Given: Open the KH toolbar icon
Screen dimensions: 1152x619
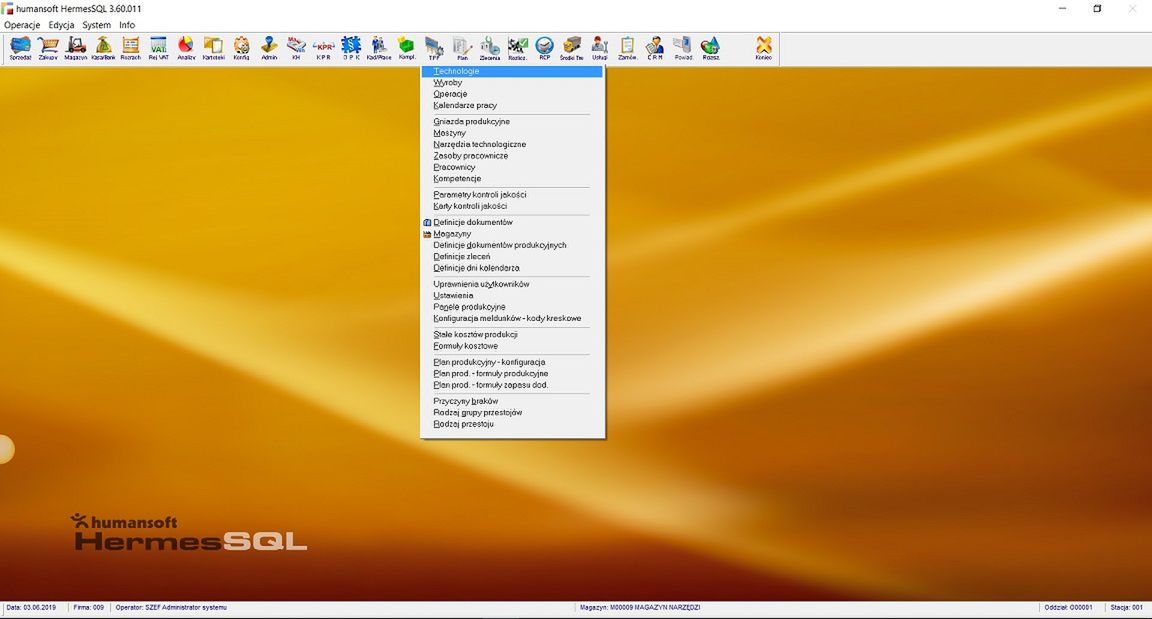Looking at the screenshot, I should click(x=296, y=48).
